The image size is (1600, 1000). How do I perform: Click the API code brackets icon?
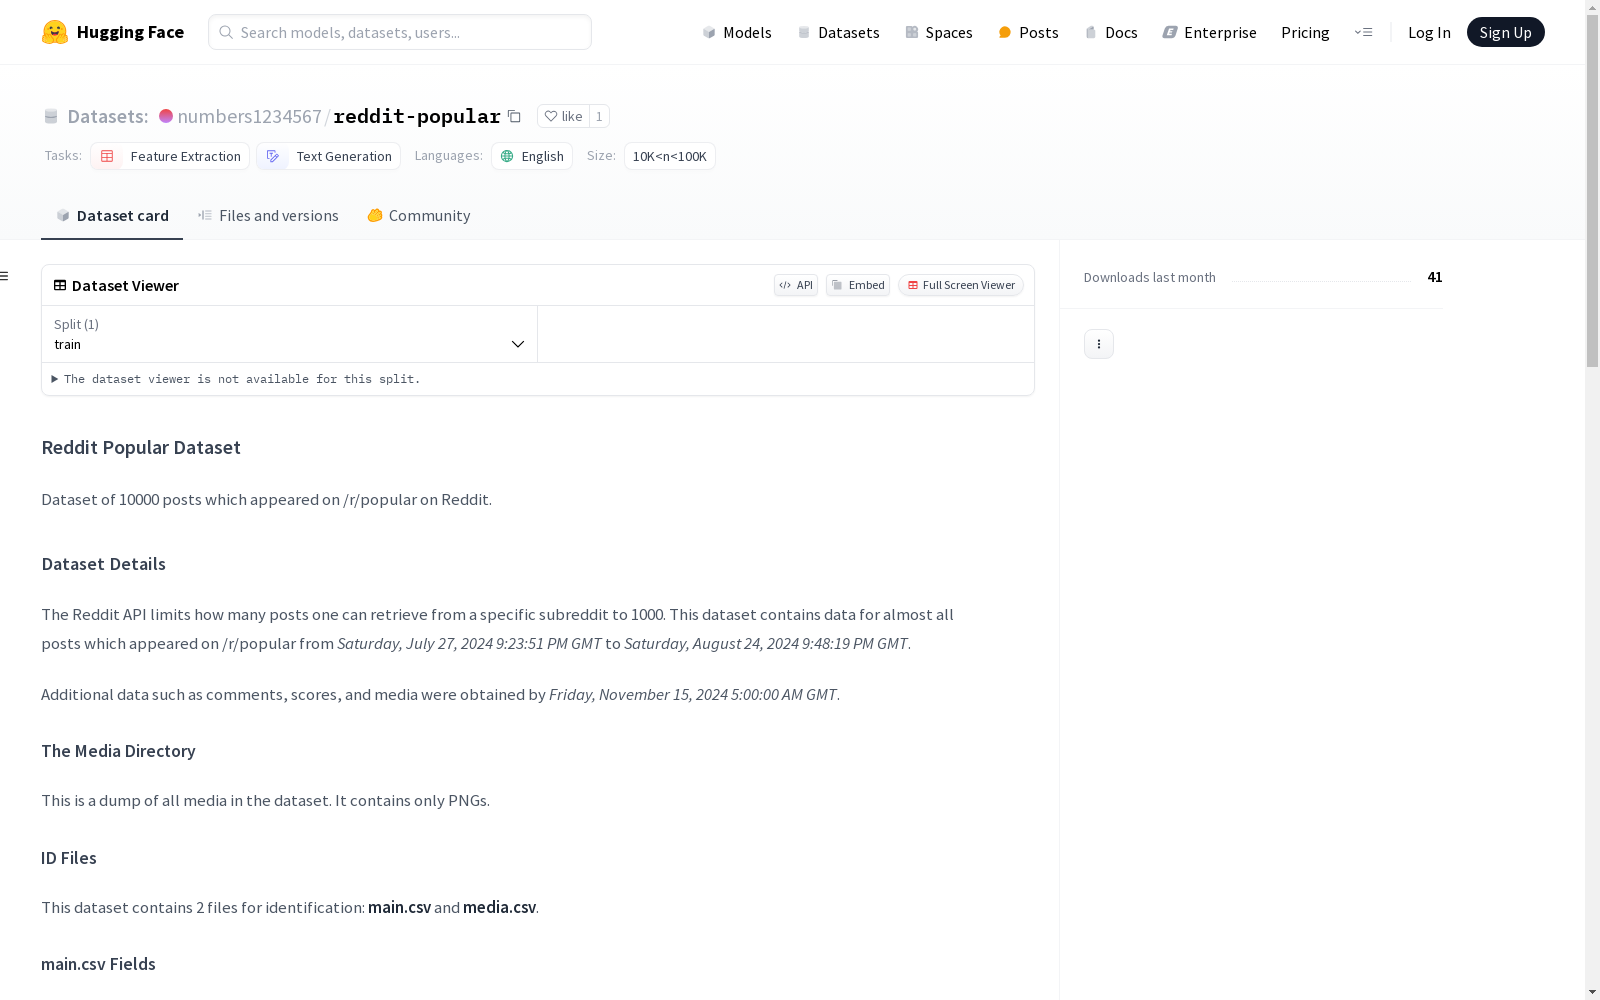pos(785,285)
